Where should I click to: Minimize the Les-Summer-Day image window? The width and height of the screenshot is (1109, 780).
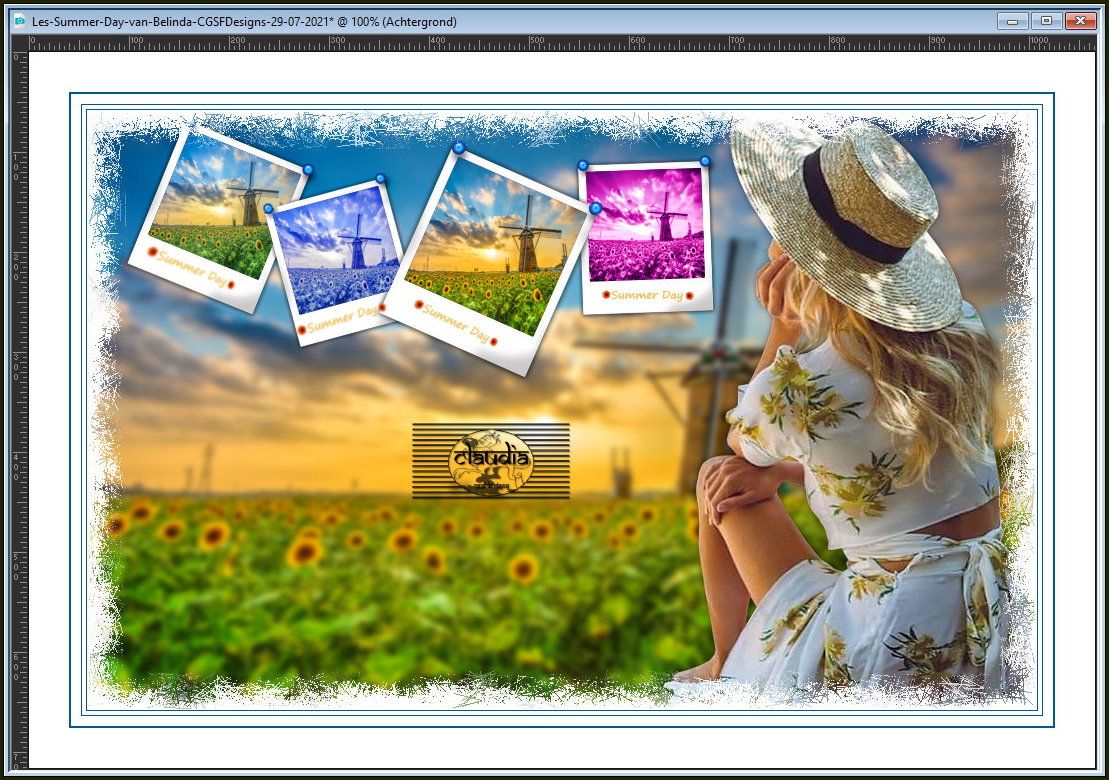(1012, 21)
